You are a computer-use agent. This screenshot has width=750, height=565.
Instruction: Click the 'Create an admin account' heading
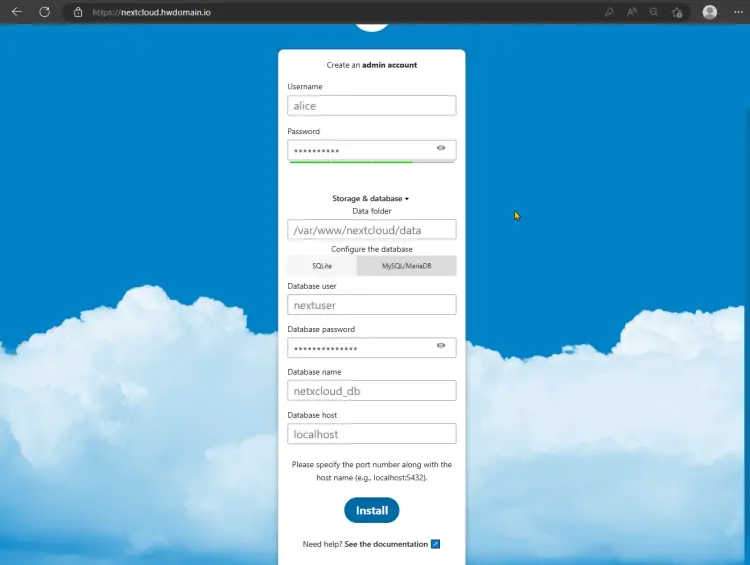pyautogui.click(x=372, y=65)
